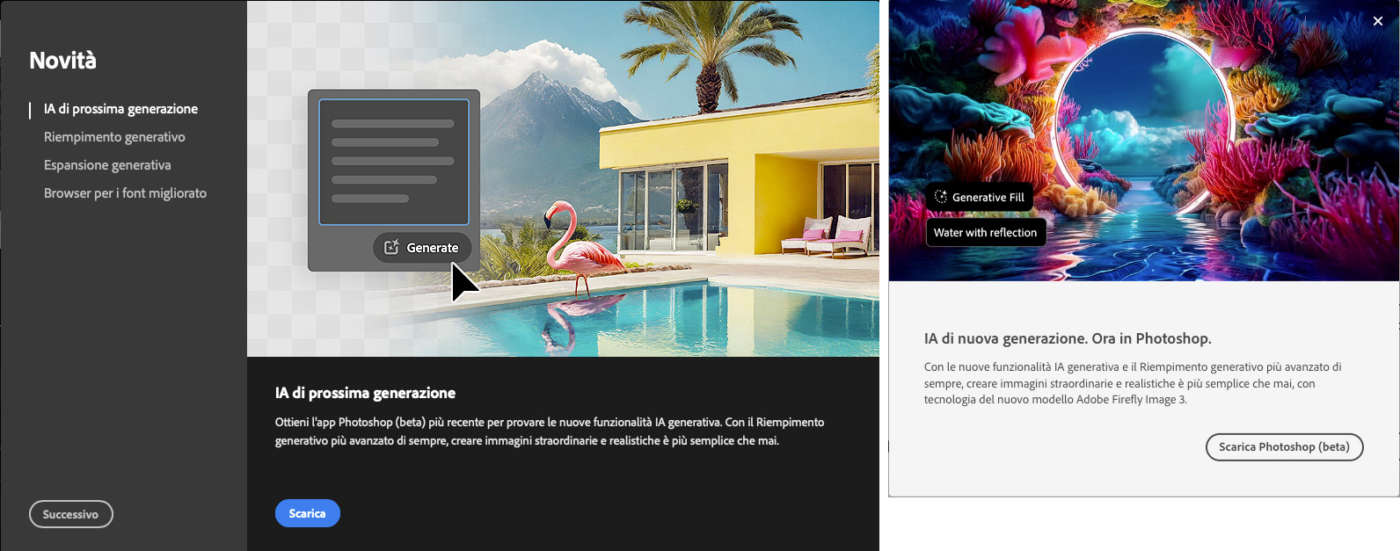Image resolution: width=1400 pixels, height=551 pixels.
Task: Select IA di prossima generazione in sidebar
Action: coord(120,109)
